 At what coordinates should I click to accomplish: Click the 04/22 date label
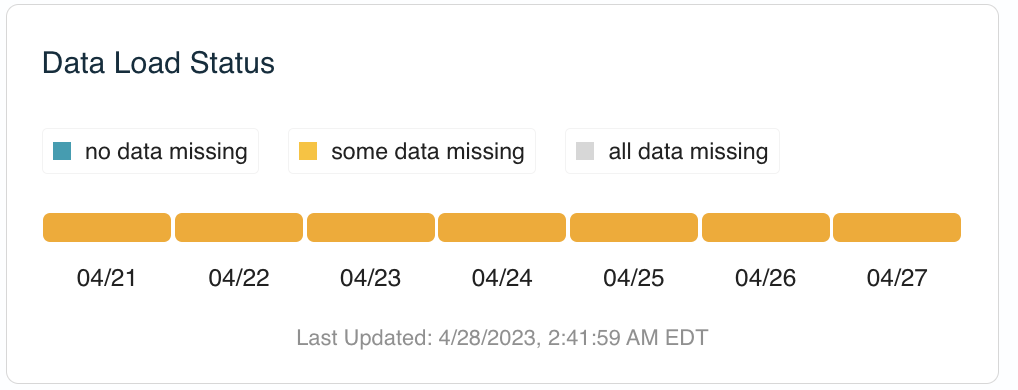(239, 278)
